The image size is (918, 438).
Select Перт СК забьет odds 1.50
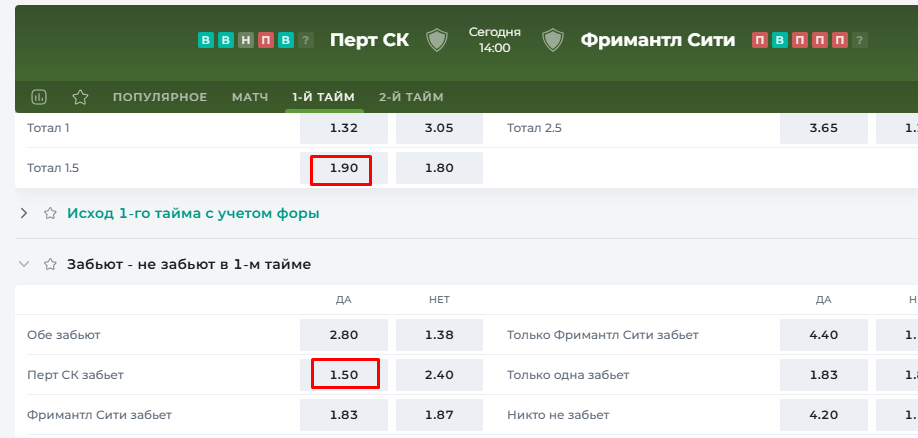[x=344, y=375]
